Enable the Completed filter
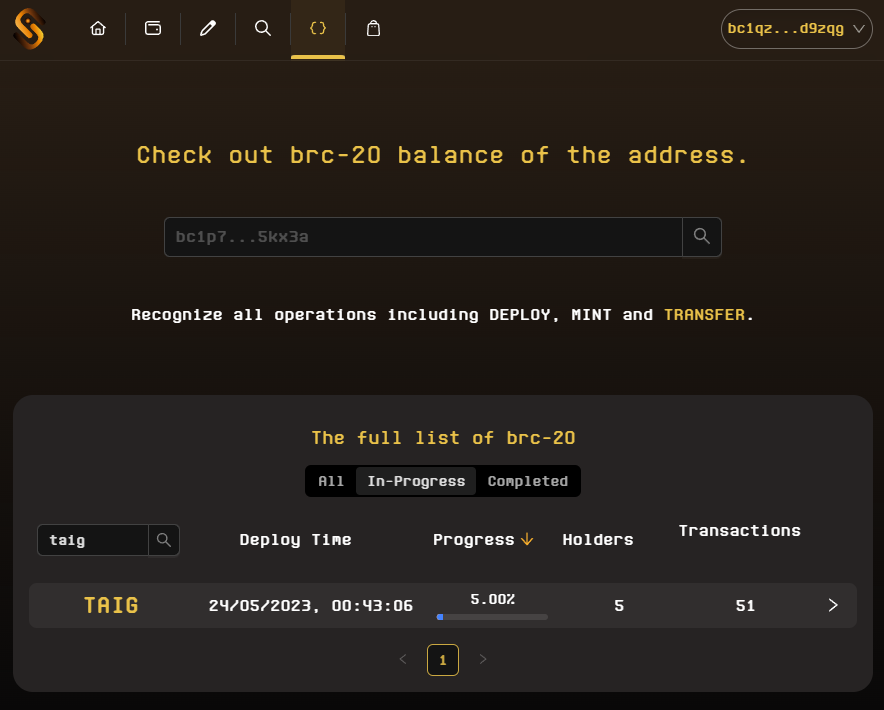Image resolution: width=884 pixels, height=710 pixels. pyautogui.click(x=528, y=481)
